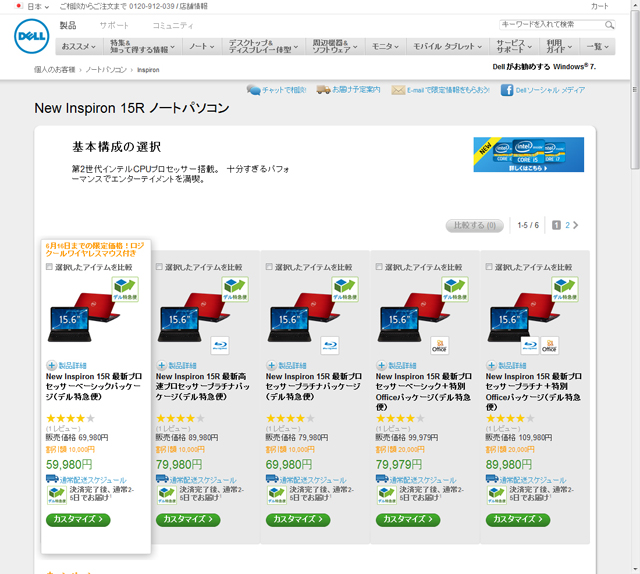Click the shipping truck icon under 59,980円
Image resolution: width=640 pixels, height=574 pixels.
[x=52, y=478]
